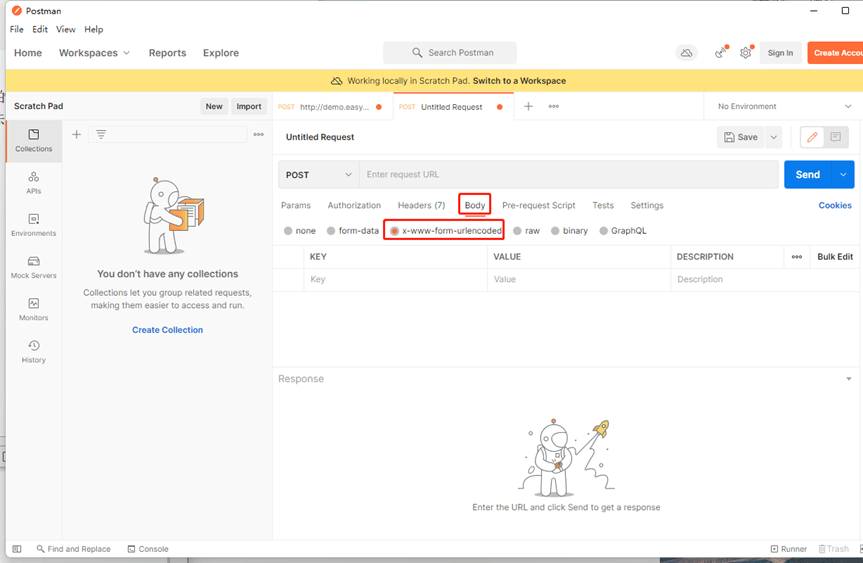
Task: Open the No Environment selector
Action: [x=784, y=106]
